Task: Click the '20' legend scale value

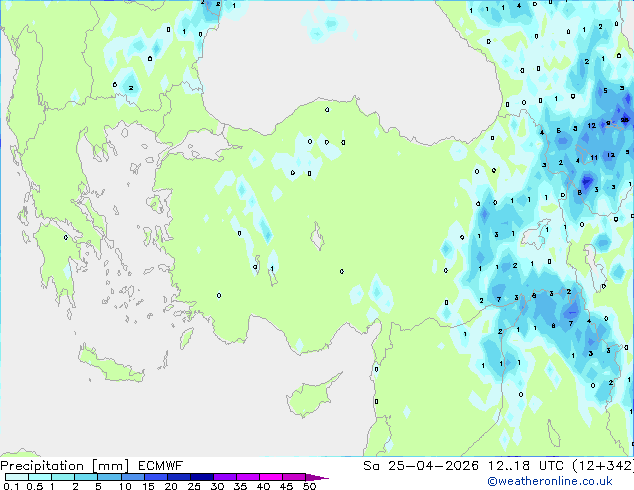Action: click(x=171, y=486)
